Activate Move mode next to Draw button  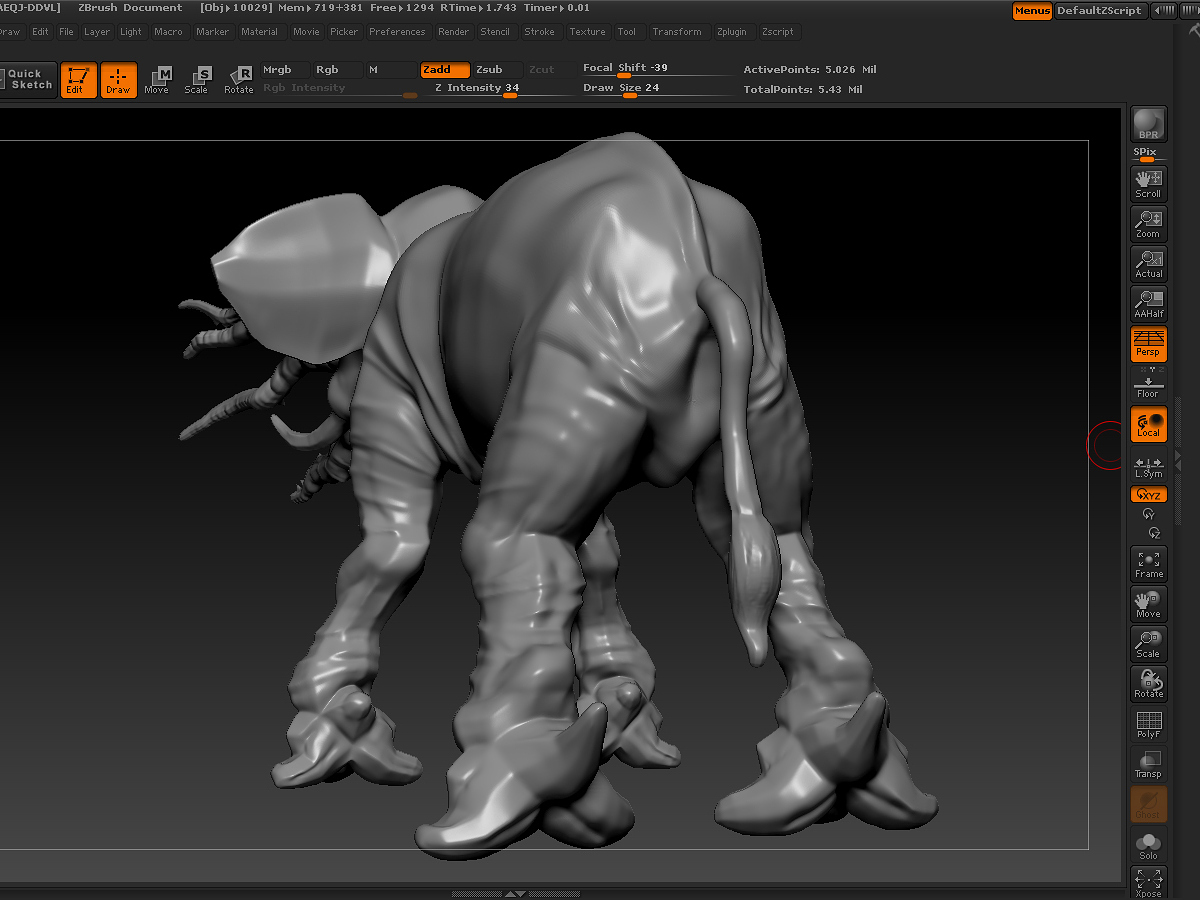coord(157,80)
